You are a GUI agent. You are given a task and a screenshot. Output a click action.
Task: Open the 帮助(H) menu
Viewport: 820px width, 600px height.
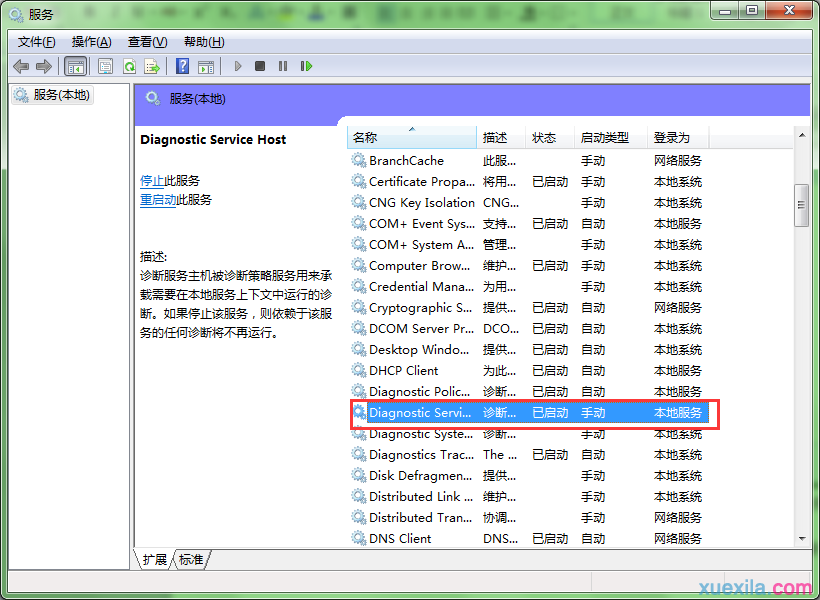click(204, 42)
